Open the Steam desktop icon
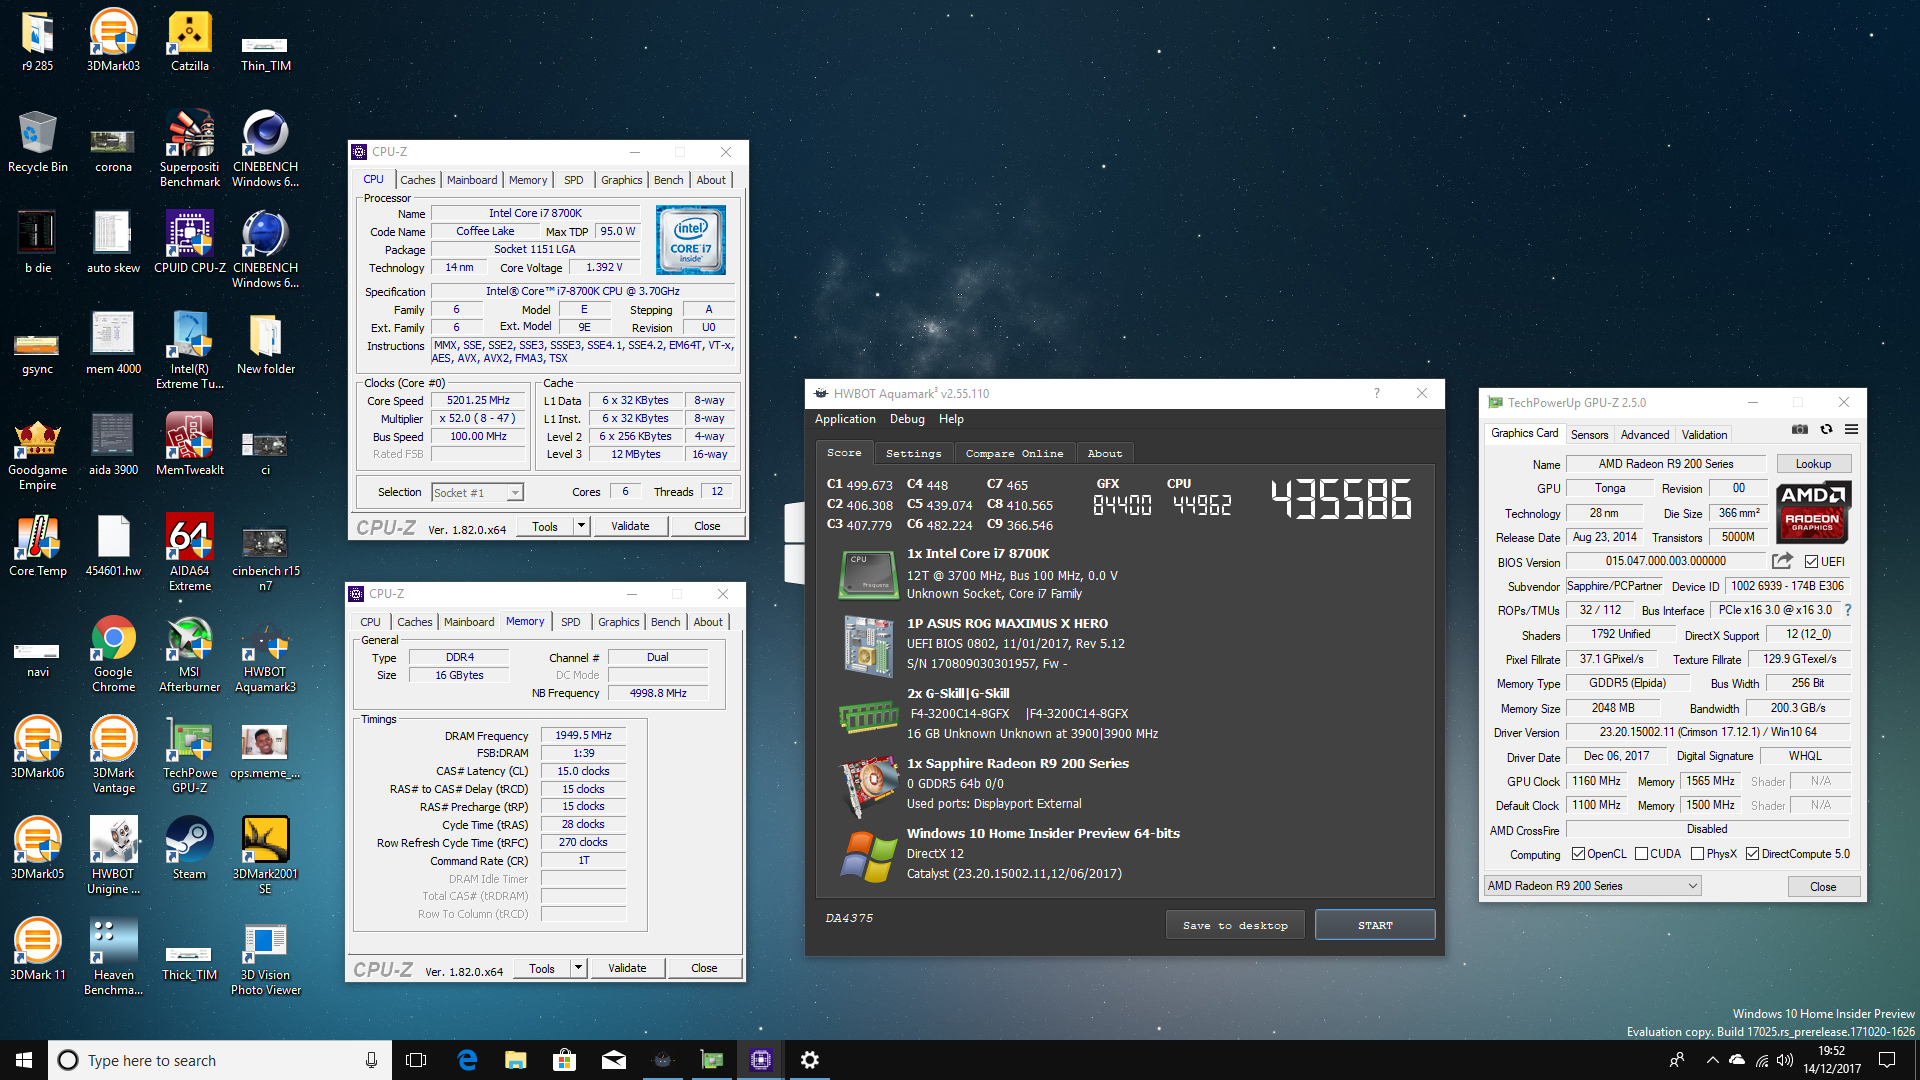This screenshot has width=1920, height=1080. 189,849
